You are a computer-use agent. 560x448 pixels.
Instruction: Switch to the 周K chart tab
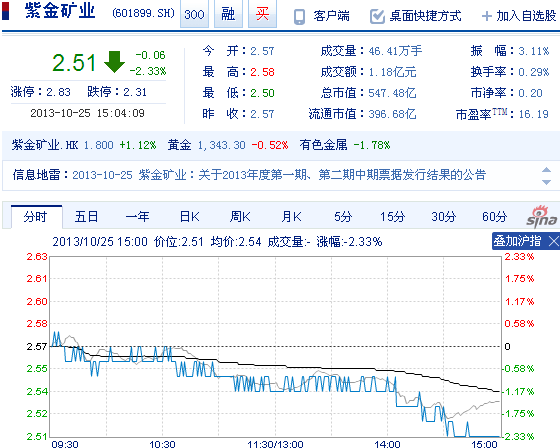click(x=240, y=217)
